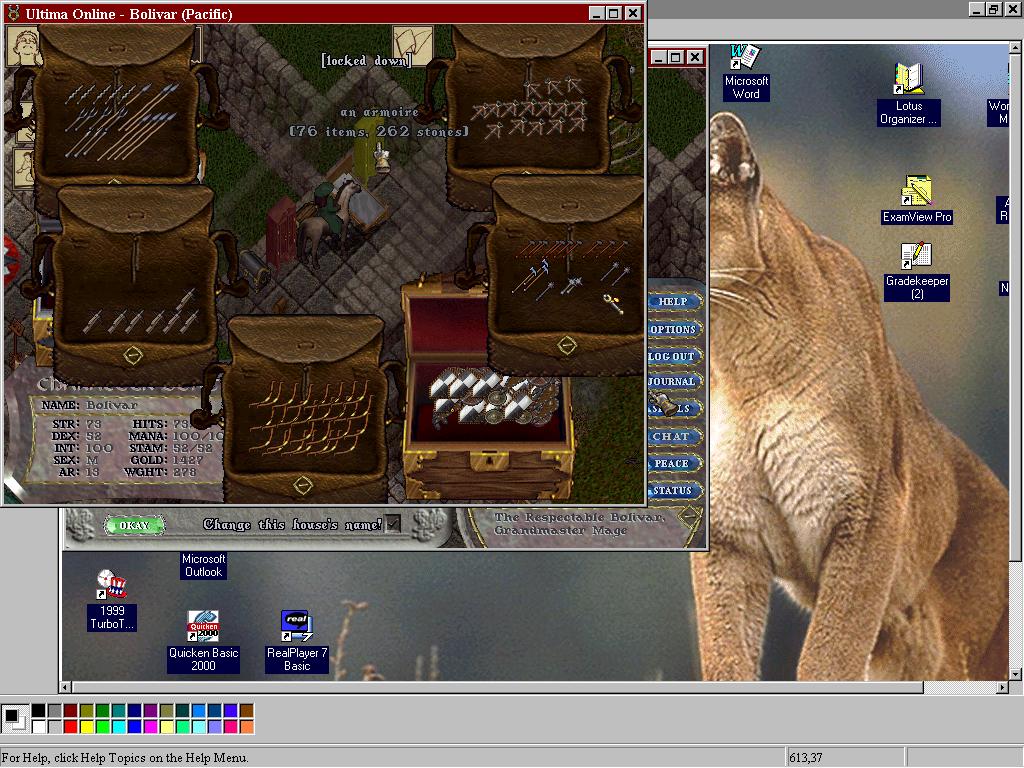The height and width of the screenshot is (768, 1024).
Task: Select the red armoire beside the horse
Action: [281, 232]
